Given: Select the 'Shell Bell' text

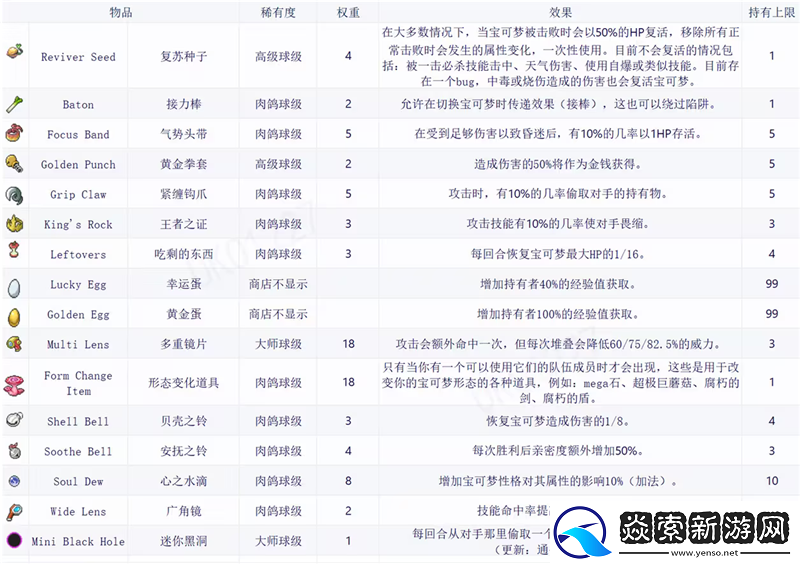Looking at the screenshot, I should pyautogui.click(x=78, y=421).
